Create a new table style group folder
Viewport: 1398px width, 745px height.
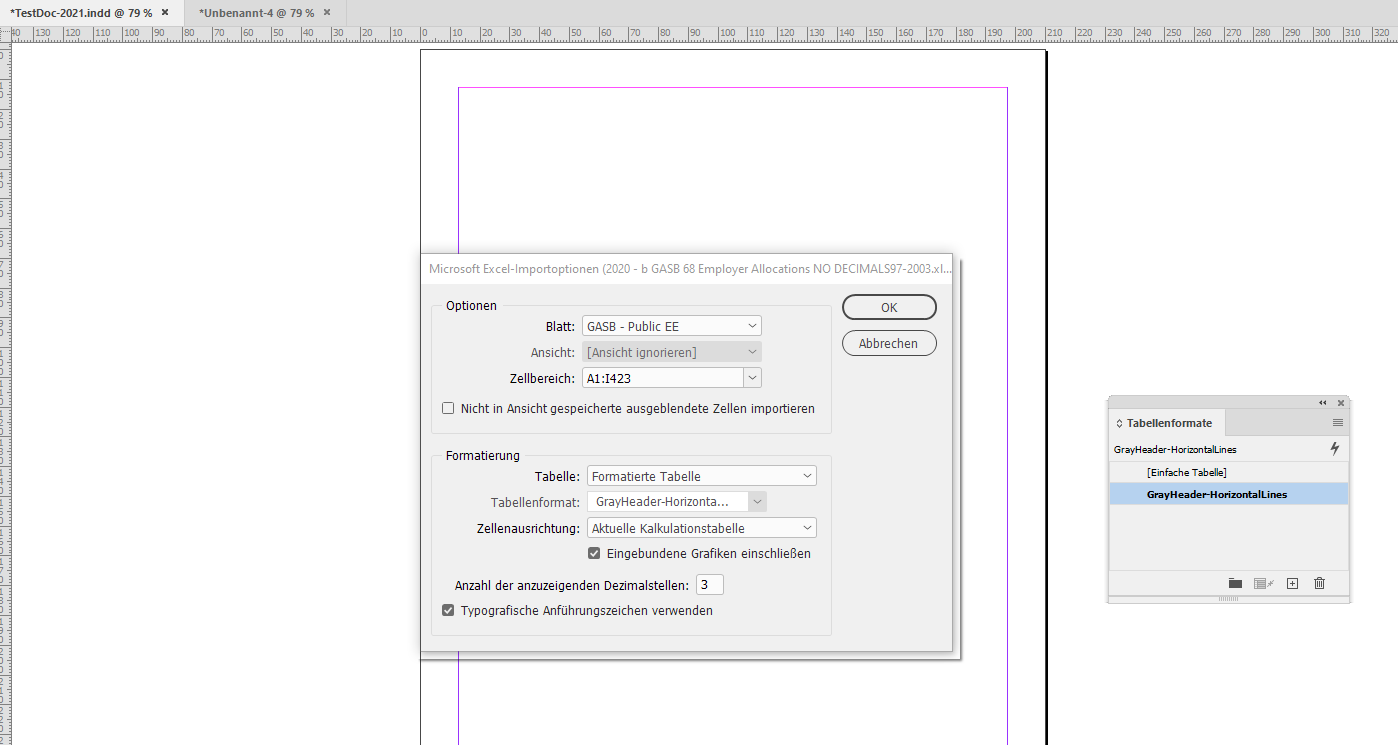click(1235, 583)
